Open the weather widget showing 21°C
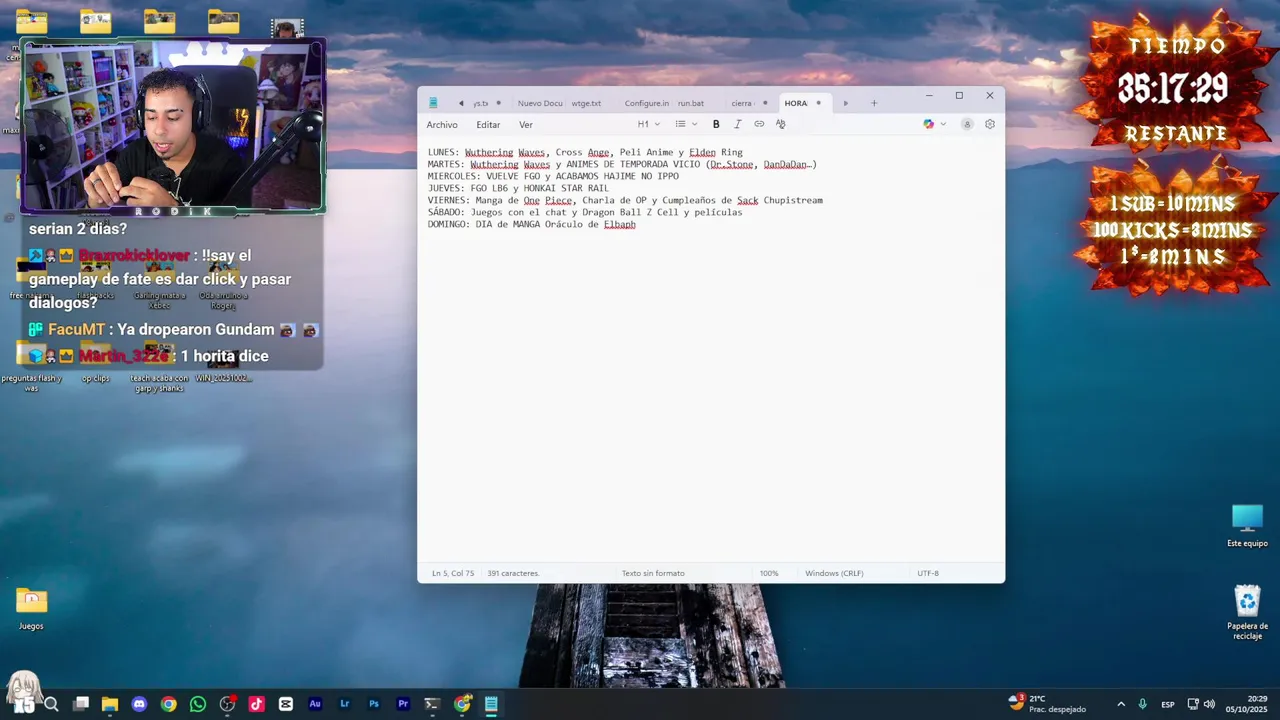Viewport: 1280px width, 720px height. (x=1046, y=704)
